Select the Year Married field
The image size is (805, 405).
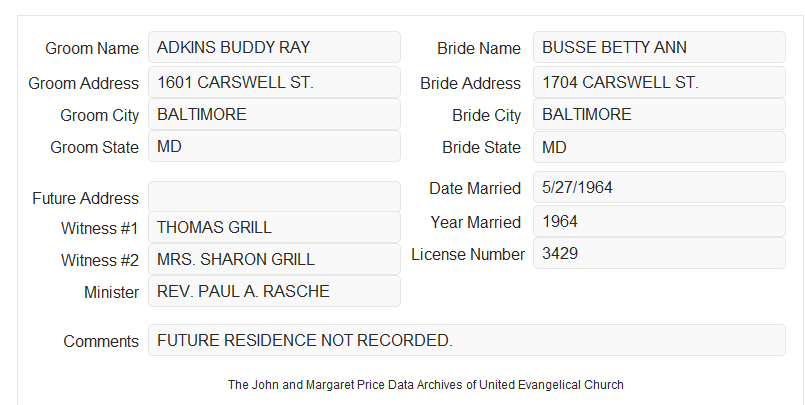pyautogui.click(x=659, y=221)
